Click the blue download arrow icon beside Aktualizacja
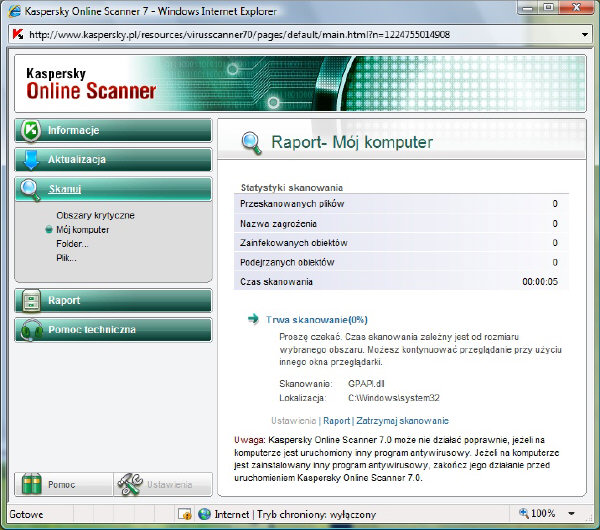This screenshot has width=600, height=530. point(31,160)
